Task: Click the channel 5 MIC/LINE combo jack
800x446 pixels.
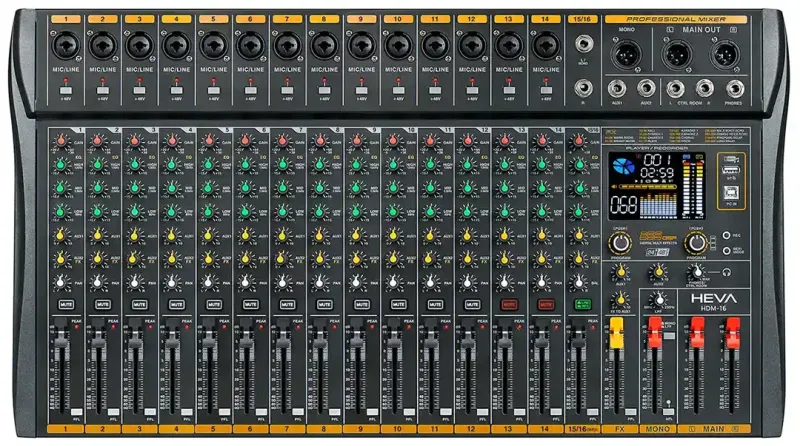Action: (x=213, y=45)
